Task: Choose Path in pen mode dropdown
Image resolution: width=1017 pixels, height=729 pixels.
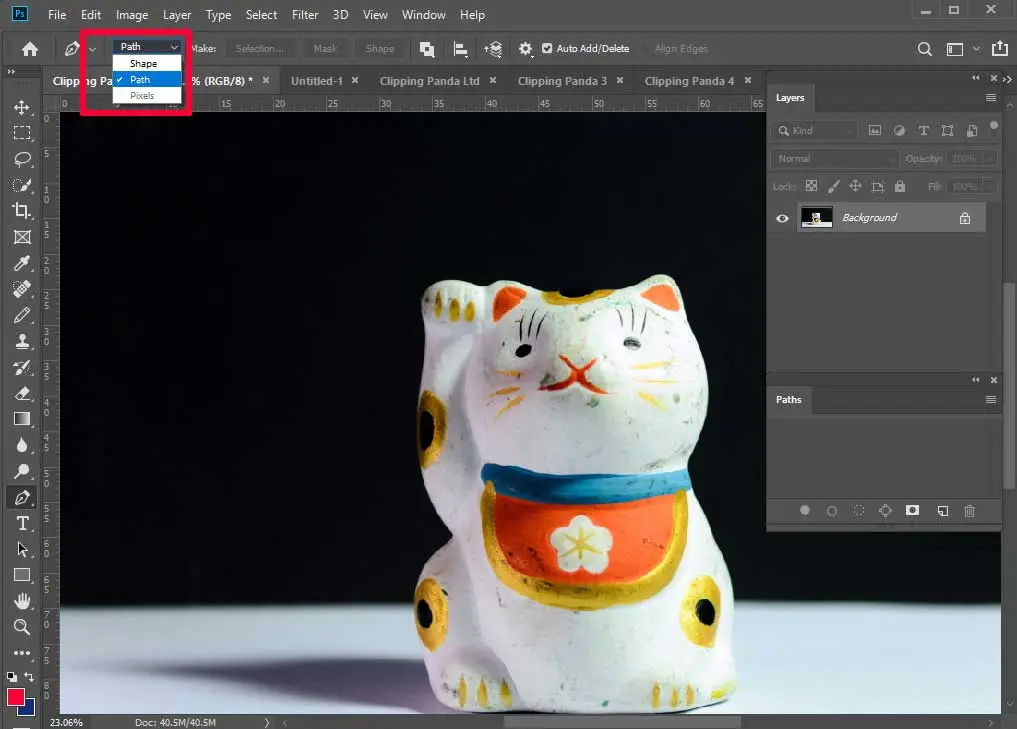Action: pos(147,79)
